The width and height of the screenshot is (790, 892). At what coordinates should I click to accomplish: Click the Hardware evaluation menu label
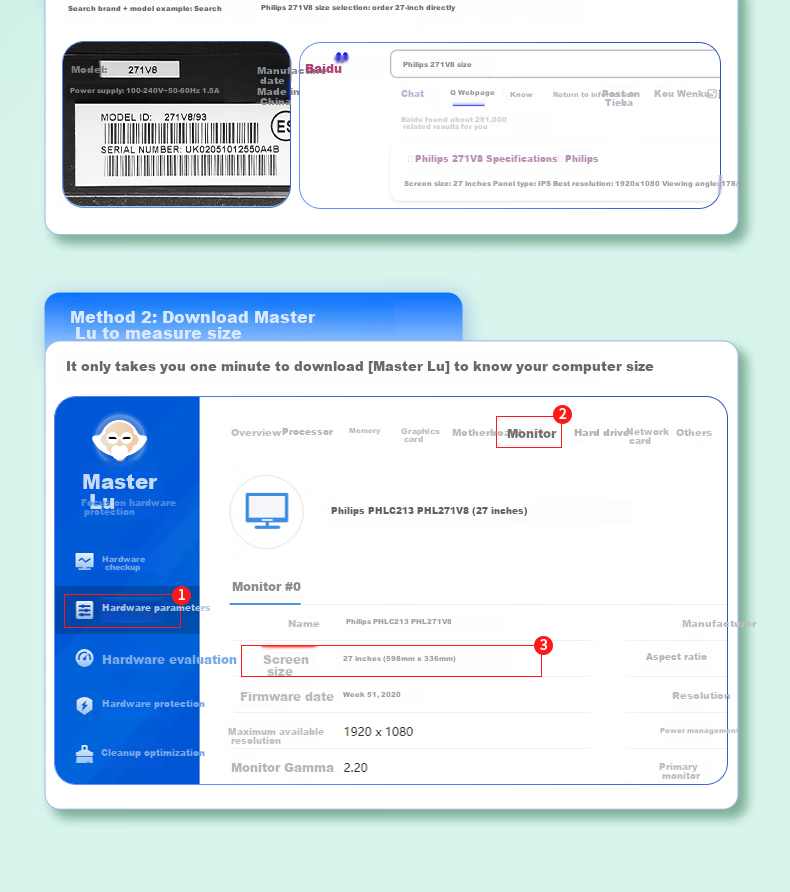tap(169, 659)
